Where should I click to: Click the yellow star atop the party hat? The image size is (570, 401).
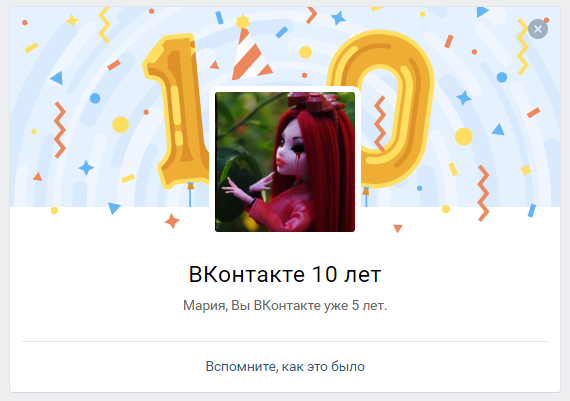[242, 22]
